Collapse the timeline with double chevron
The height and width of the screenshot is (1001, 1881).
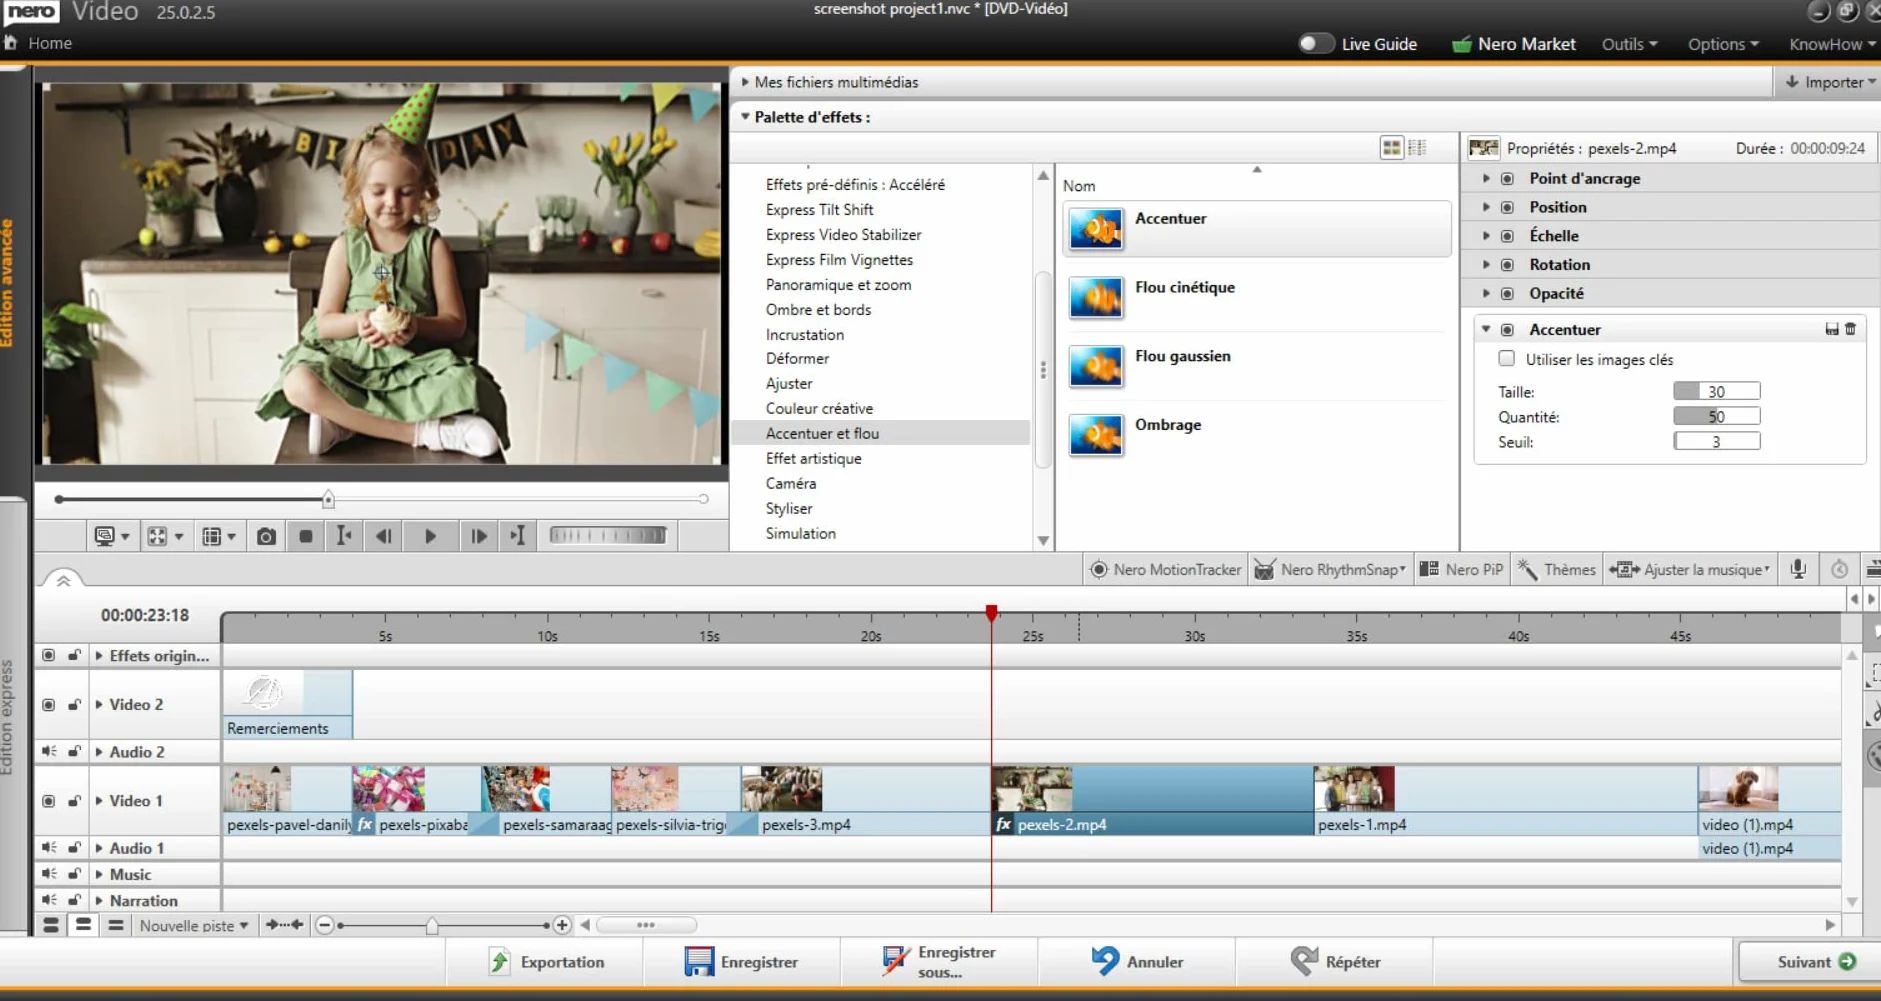[63, 581]
